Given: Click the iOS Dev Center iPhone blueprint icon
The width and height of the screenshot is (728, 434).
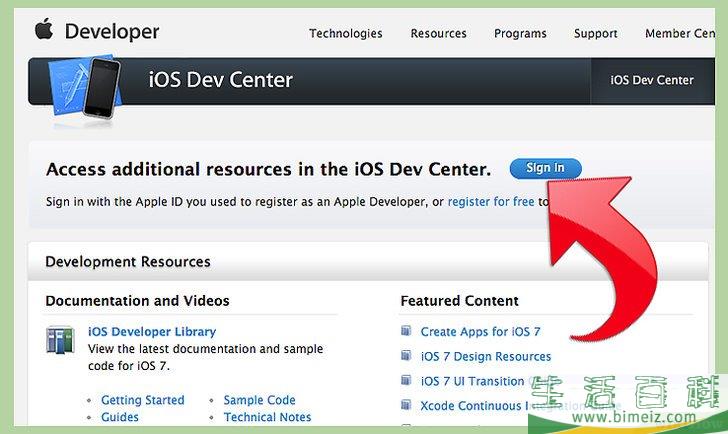Looking at the screenshot, I should (84, 88).
